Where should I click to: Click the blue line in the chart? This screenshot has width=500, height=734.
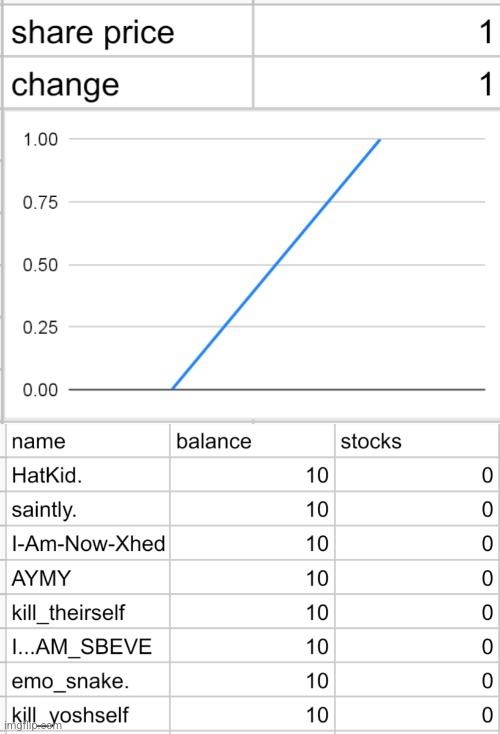coord(276,264)
